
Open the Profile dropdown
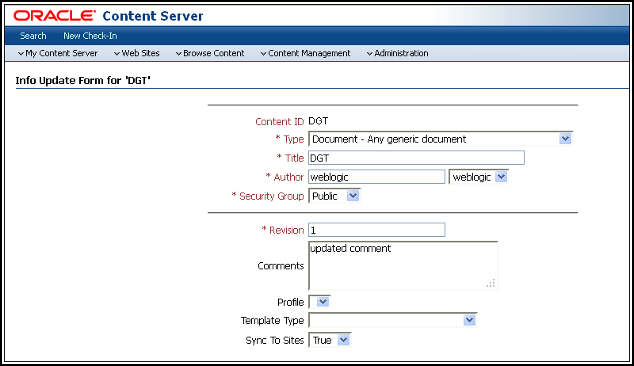(x=319, y=302)
